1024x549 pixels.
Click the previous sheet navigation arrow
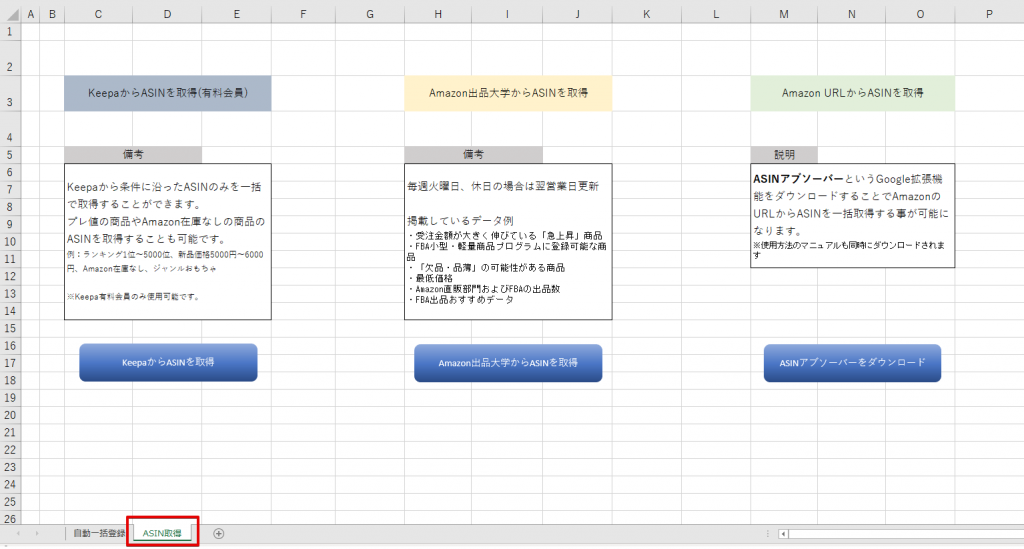(x=18, y=533)
